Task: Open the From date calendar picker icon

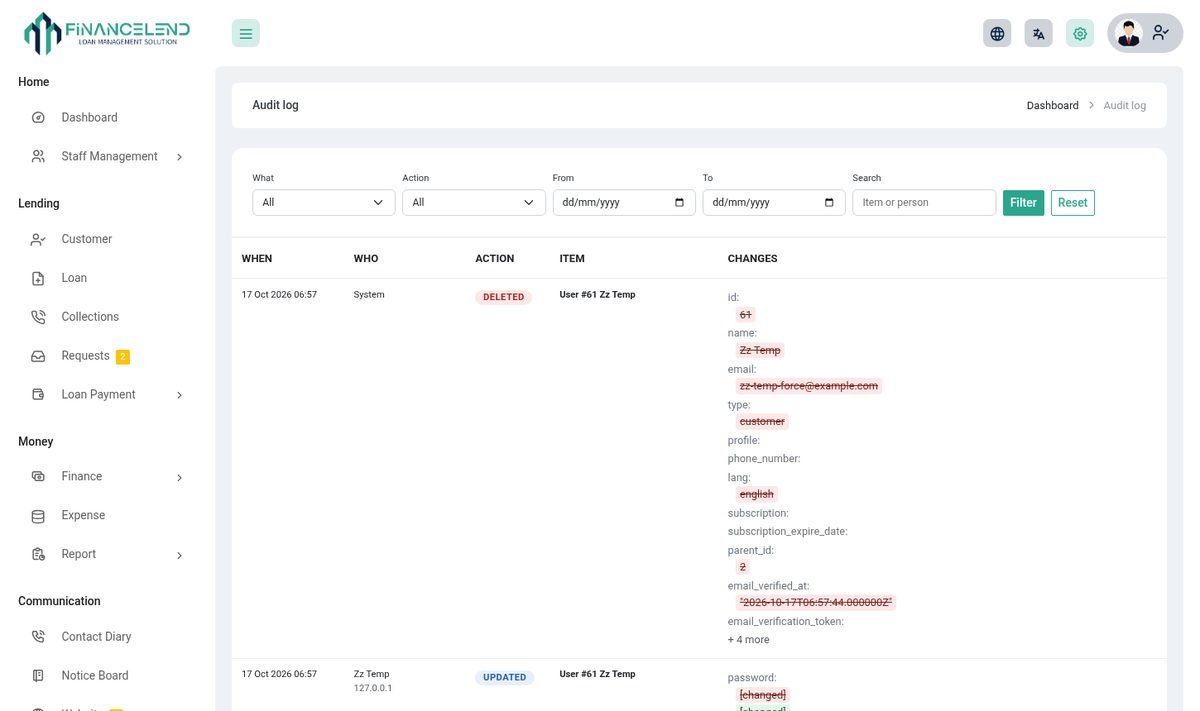Action: [680, 202]
